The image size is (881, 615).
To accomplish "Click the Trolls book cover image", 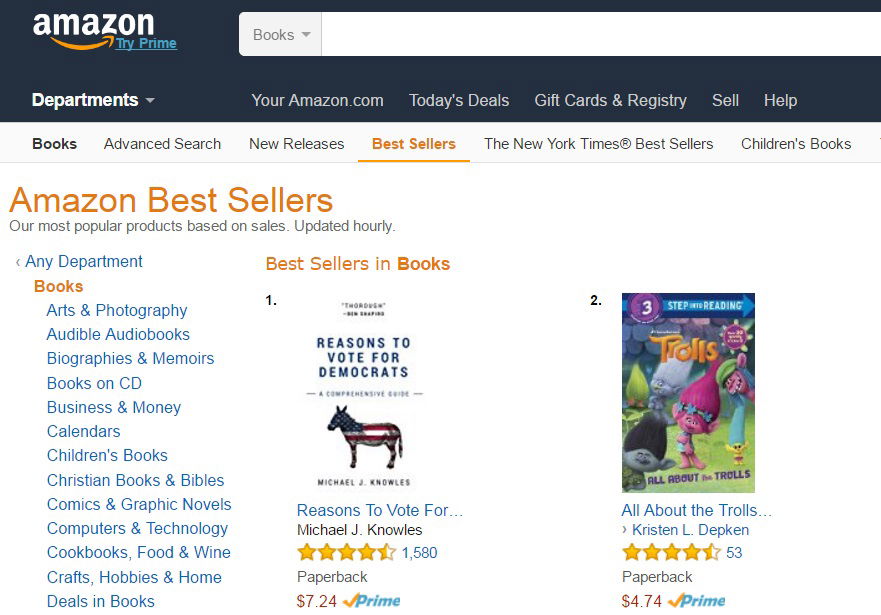I will pos(688,393).
